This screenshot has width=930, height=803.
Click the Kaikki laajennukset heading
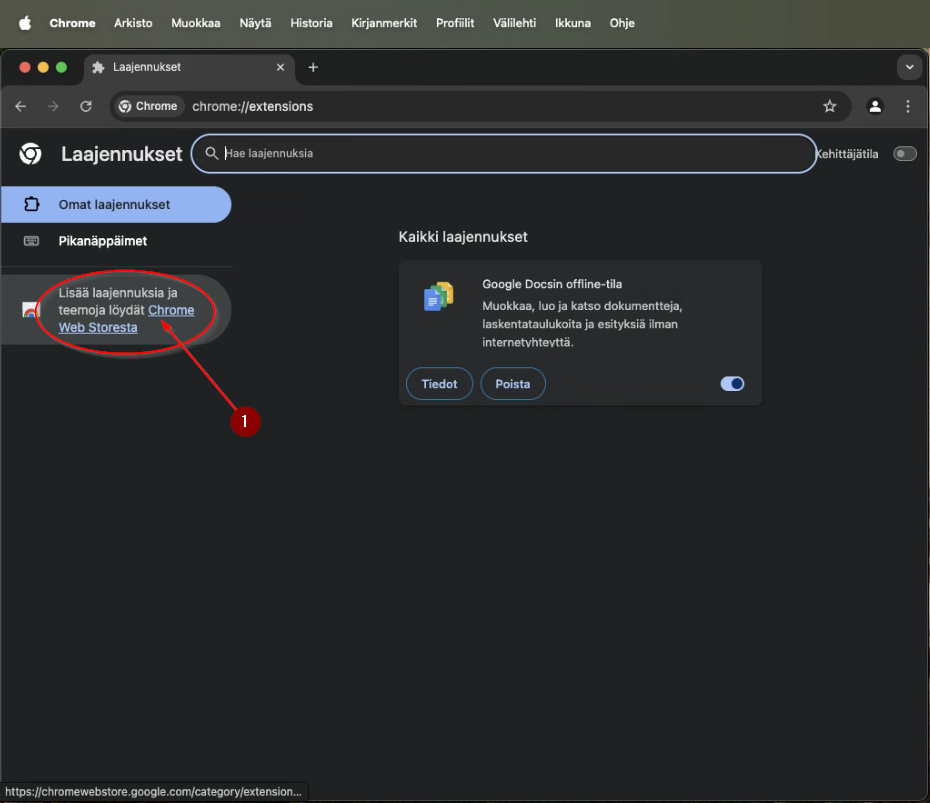coord(463,237)
